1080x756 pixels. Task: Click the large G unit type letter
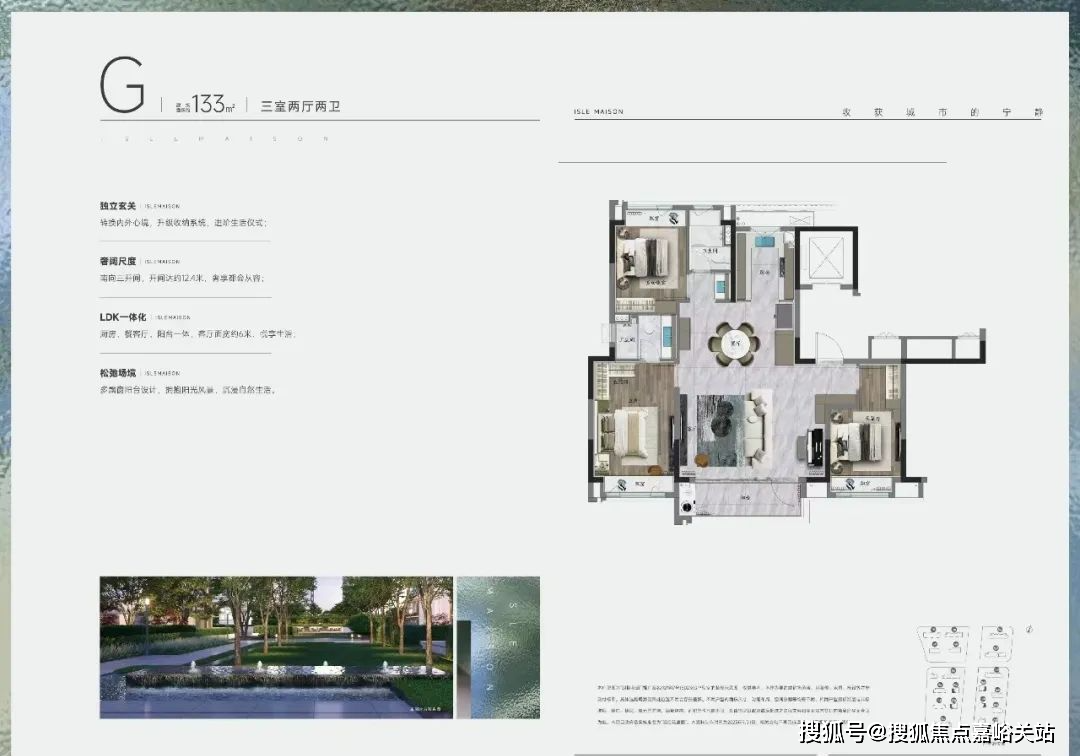(x=123, y=87)
